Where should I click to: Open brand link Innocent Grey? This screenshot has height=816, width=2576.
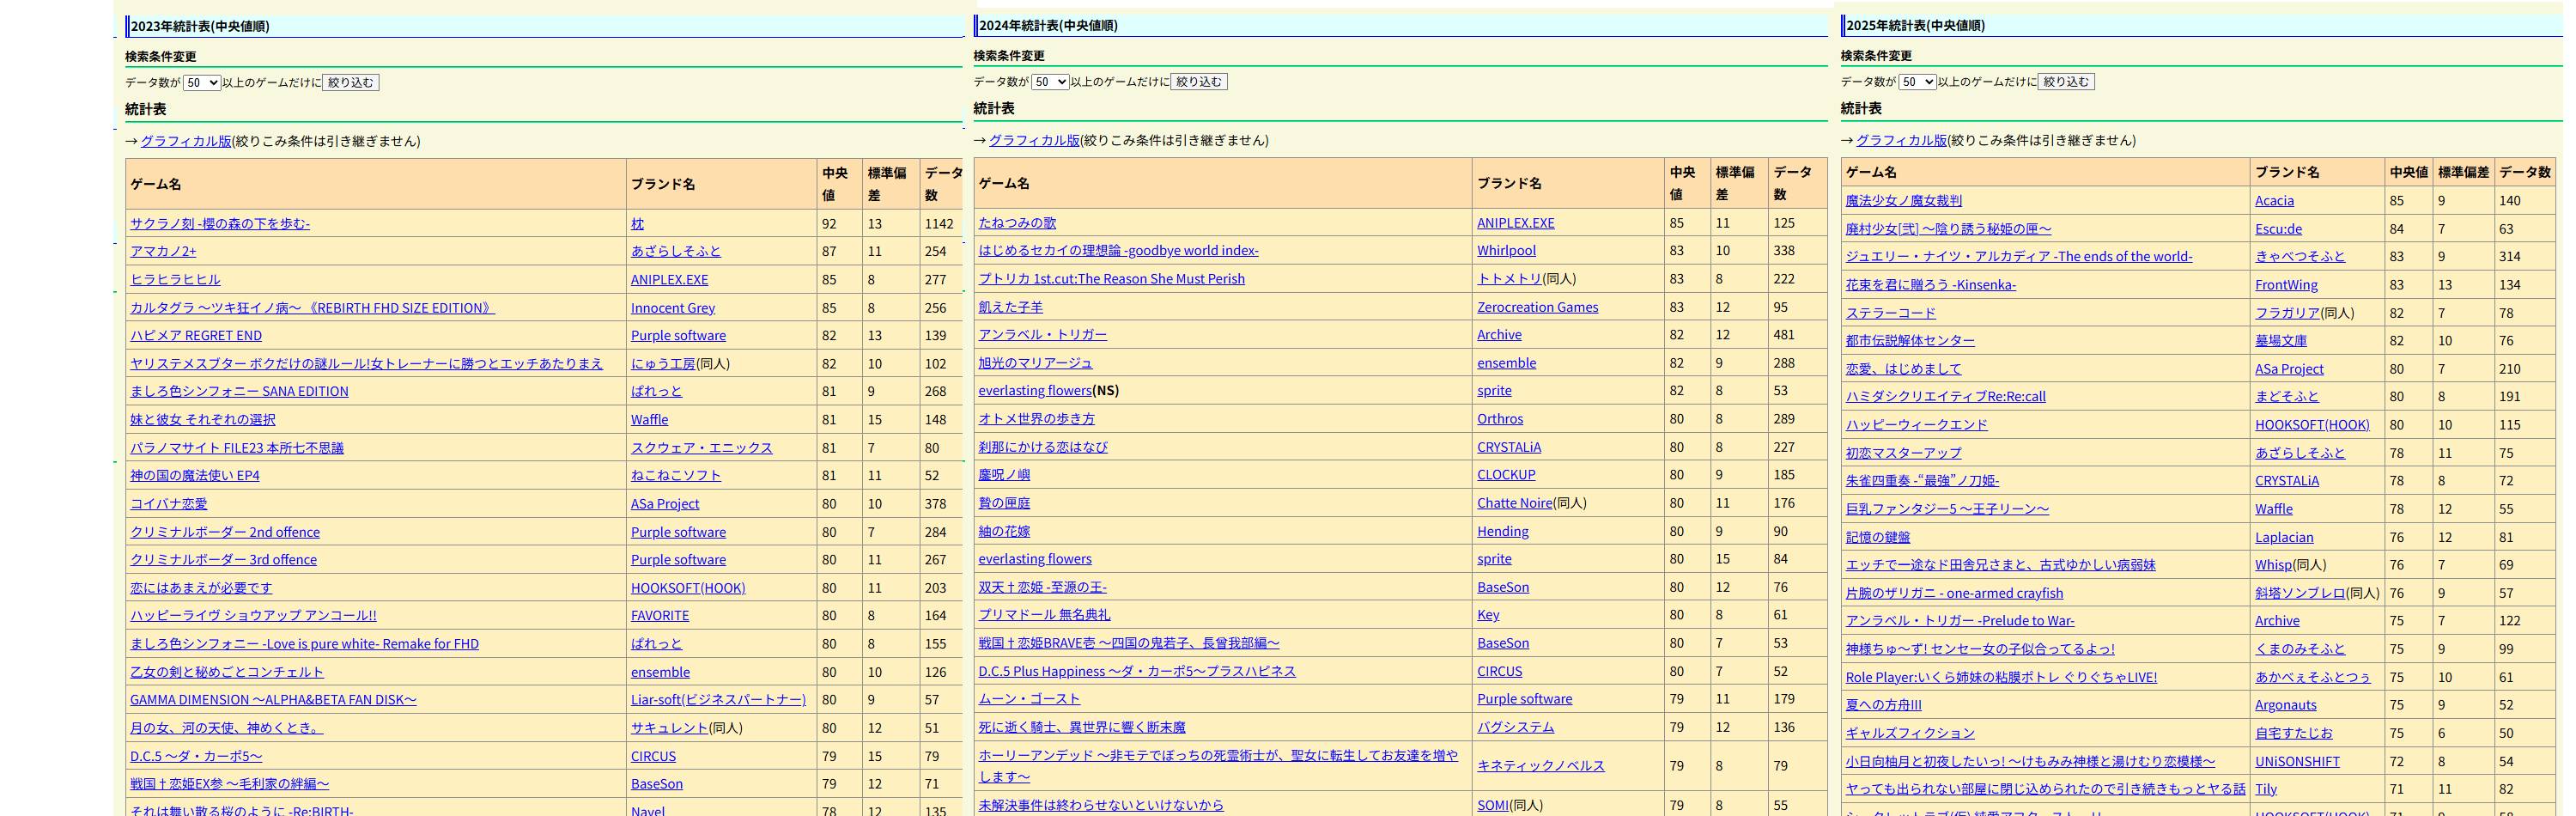coord(673,308)
